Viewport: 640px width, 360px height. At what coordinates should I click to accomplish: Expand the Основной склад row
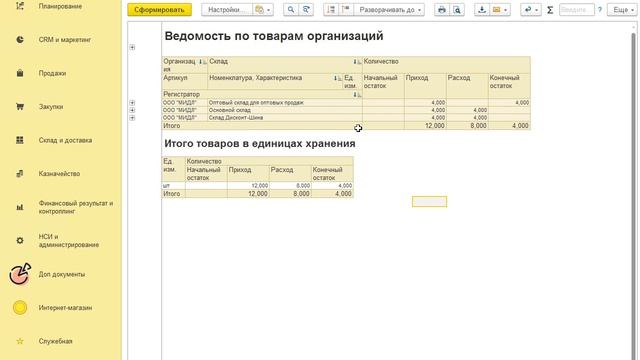(132, 110)
